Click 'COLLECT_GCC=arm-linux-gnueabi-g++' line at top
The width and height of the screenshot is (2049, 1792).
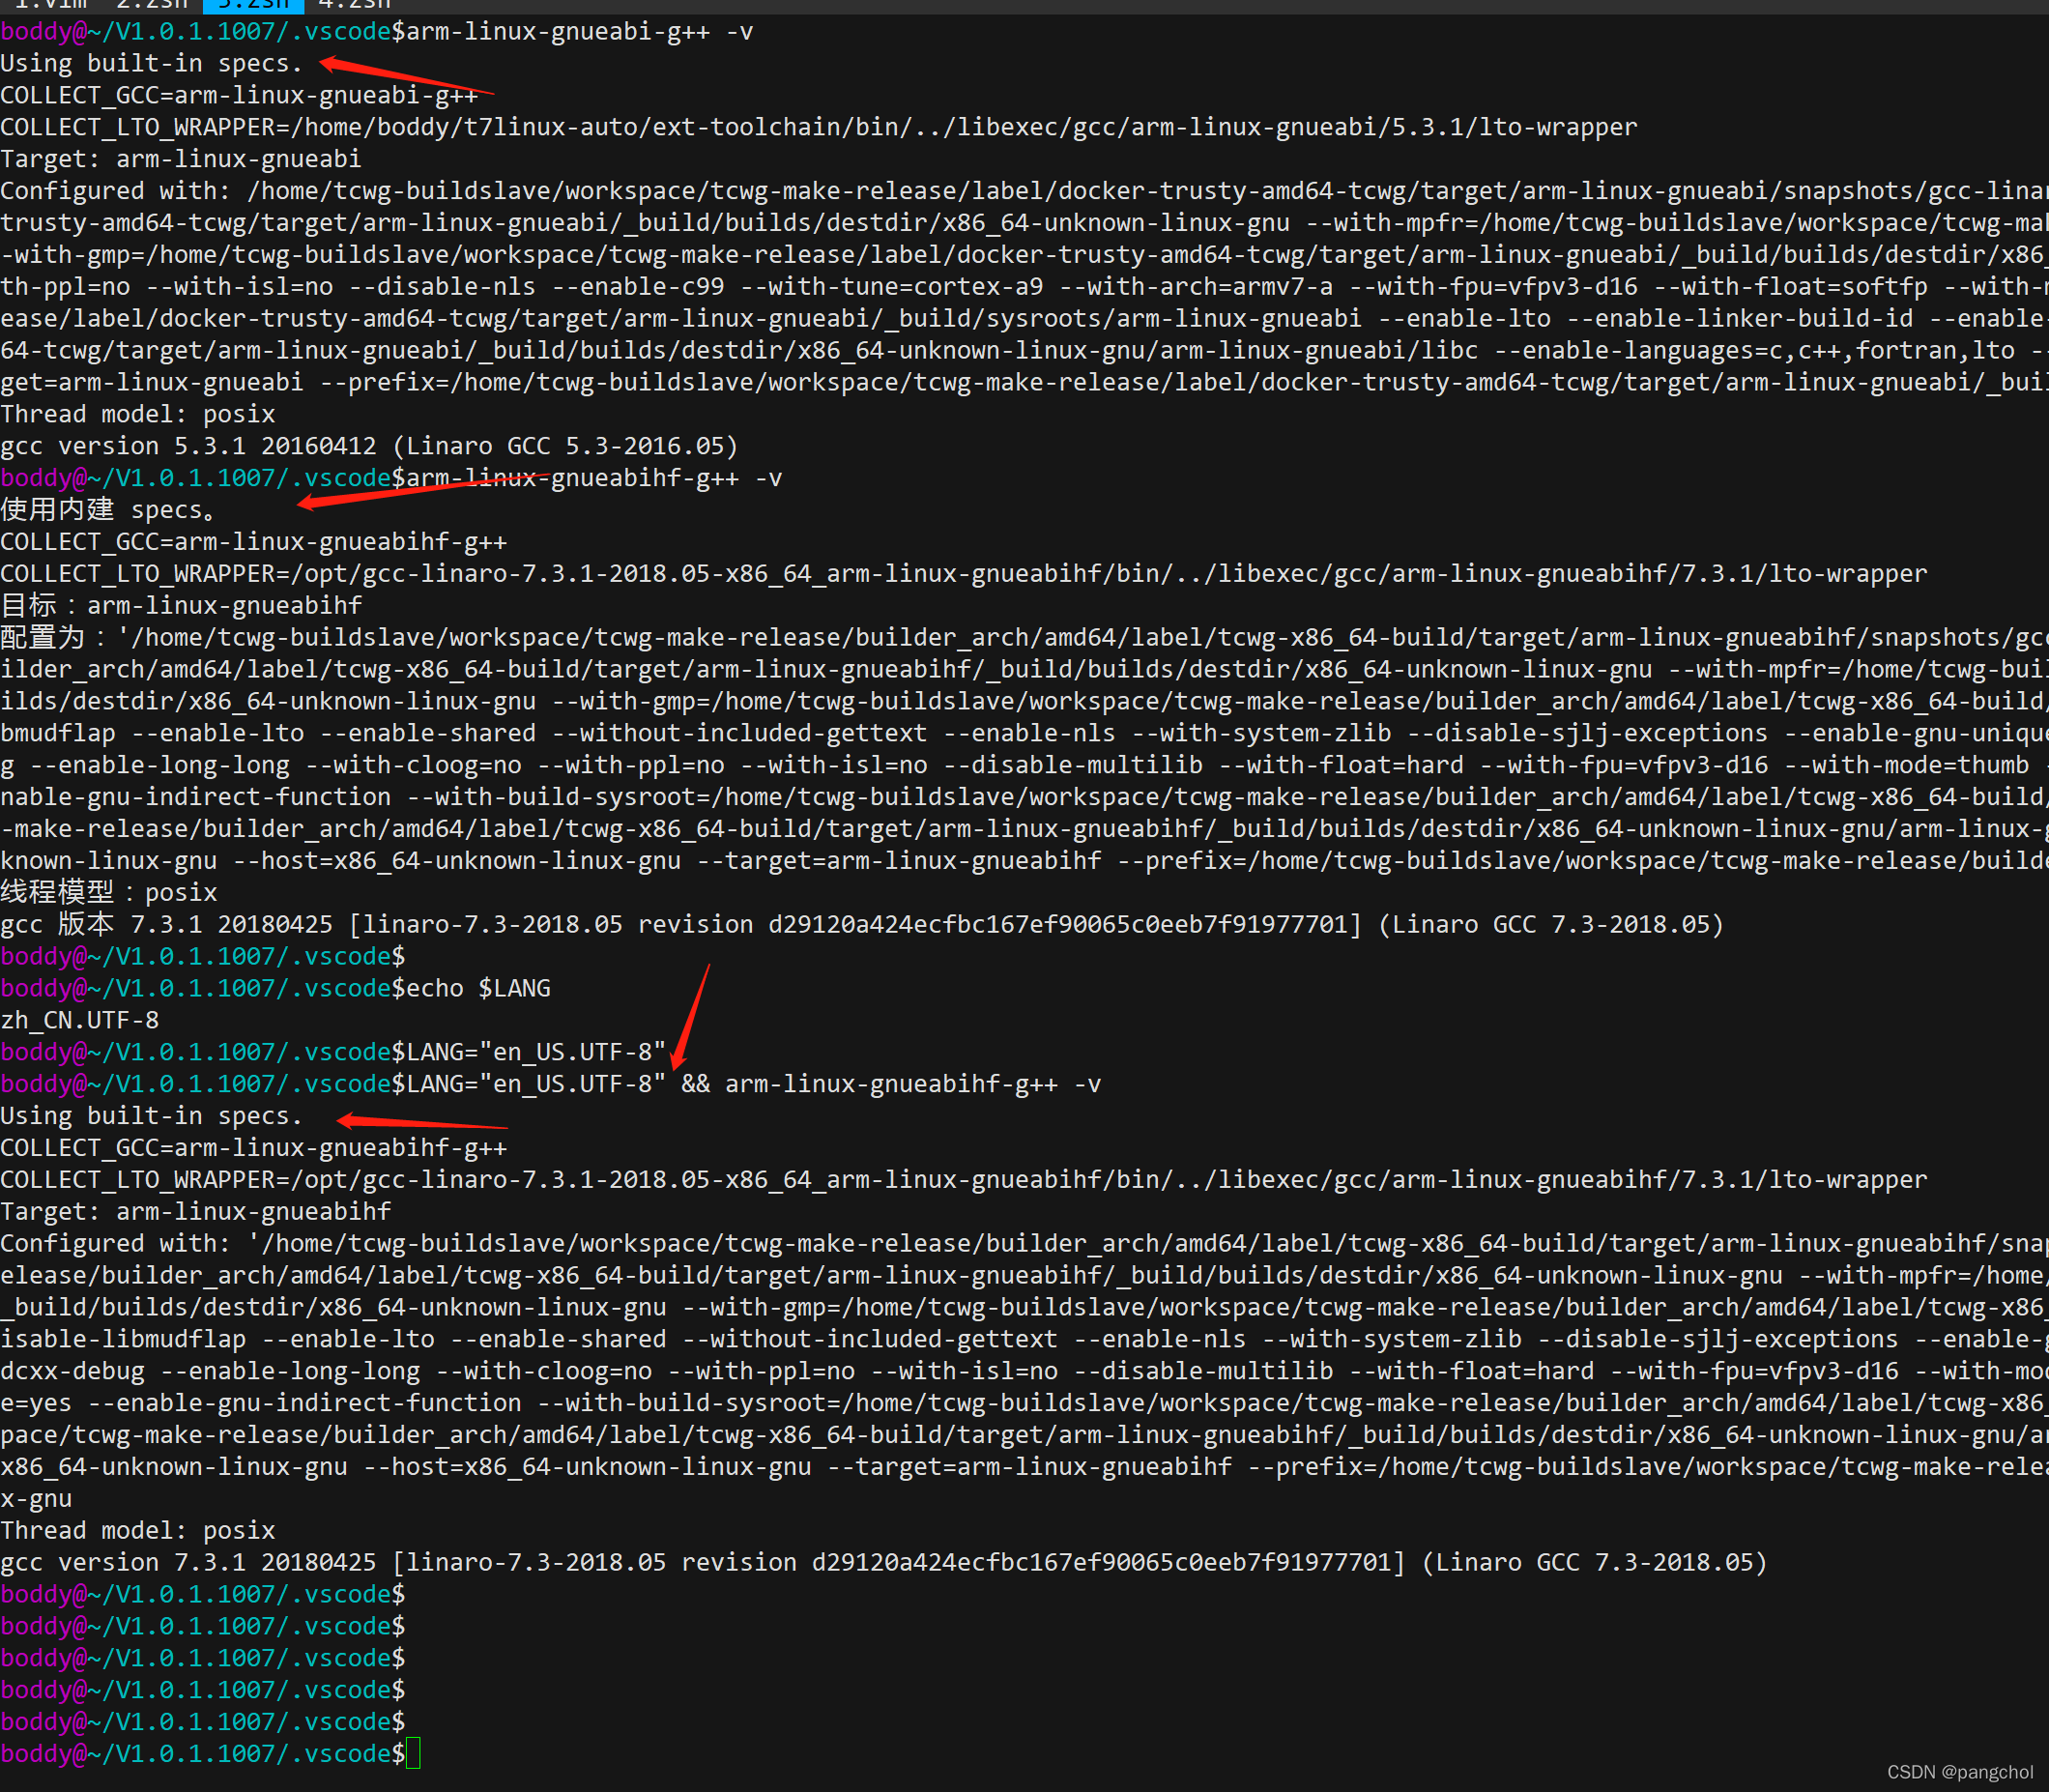click(239, 96)
